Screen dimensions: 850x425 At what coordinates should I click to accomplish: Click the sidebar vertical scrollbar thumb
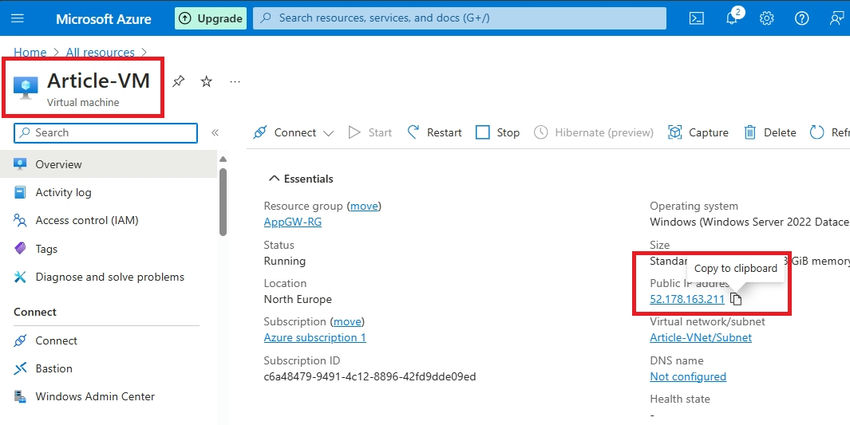pos(223,202)
